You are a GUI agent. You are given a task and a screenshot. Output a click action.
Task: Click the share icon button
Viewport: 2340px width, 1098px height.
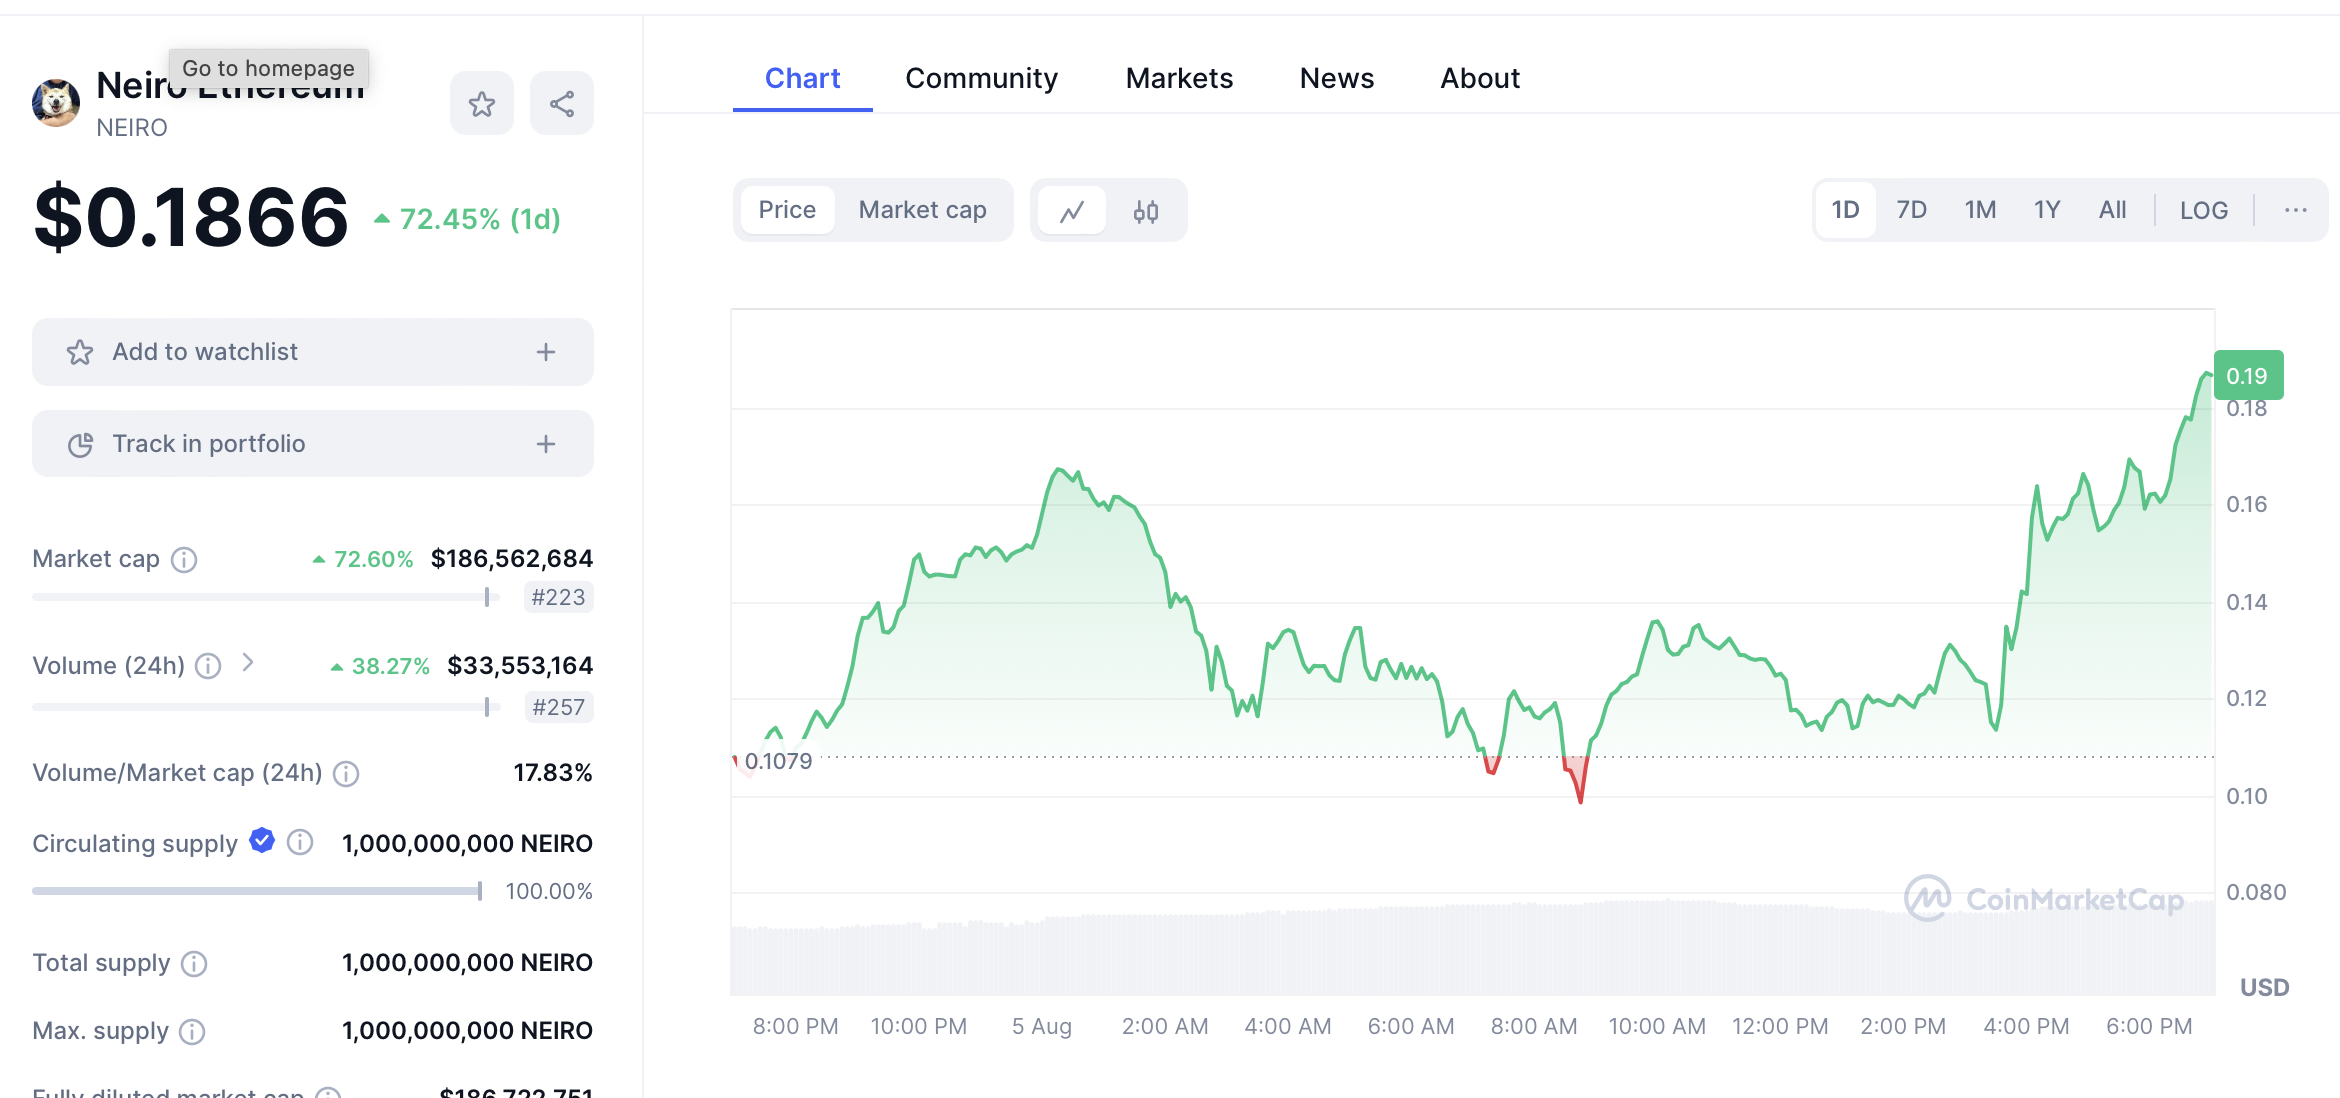pos(562,104)
